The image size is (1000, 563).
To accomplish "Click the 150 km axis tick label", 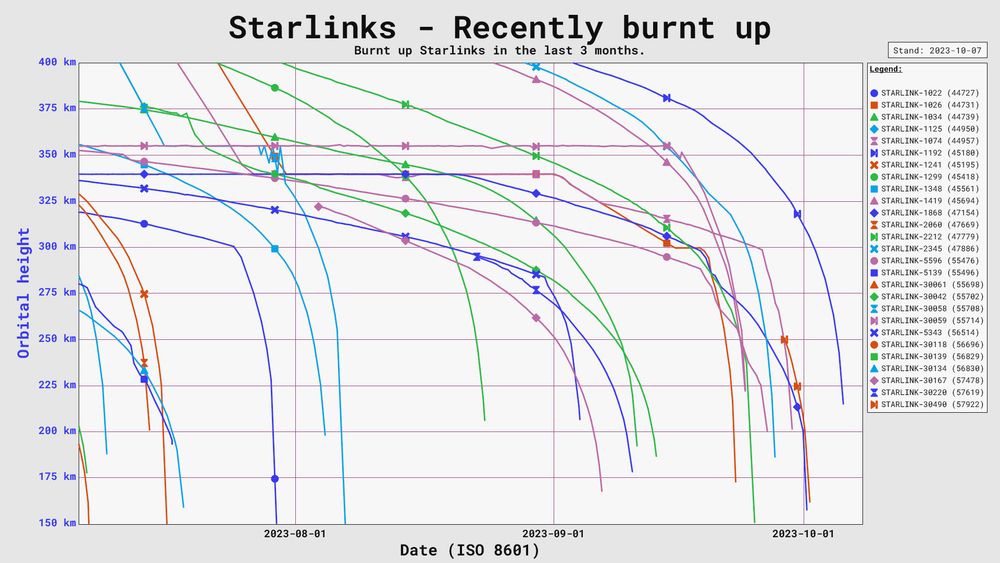I will [57, 523].
